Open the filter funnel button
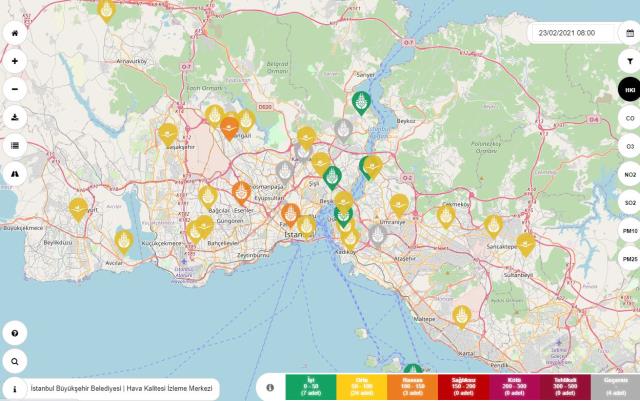Viewport: 640px width, 401px height. 630,61
